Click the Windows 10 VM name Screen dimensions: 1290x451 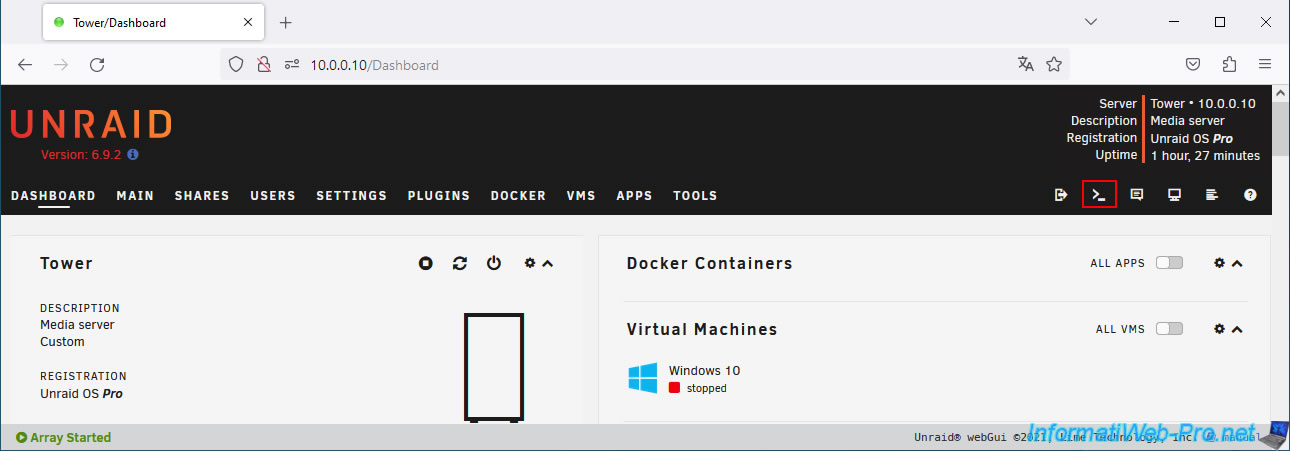(x=705, y=370)
